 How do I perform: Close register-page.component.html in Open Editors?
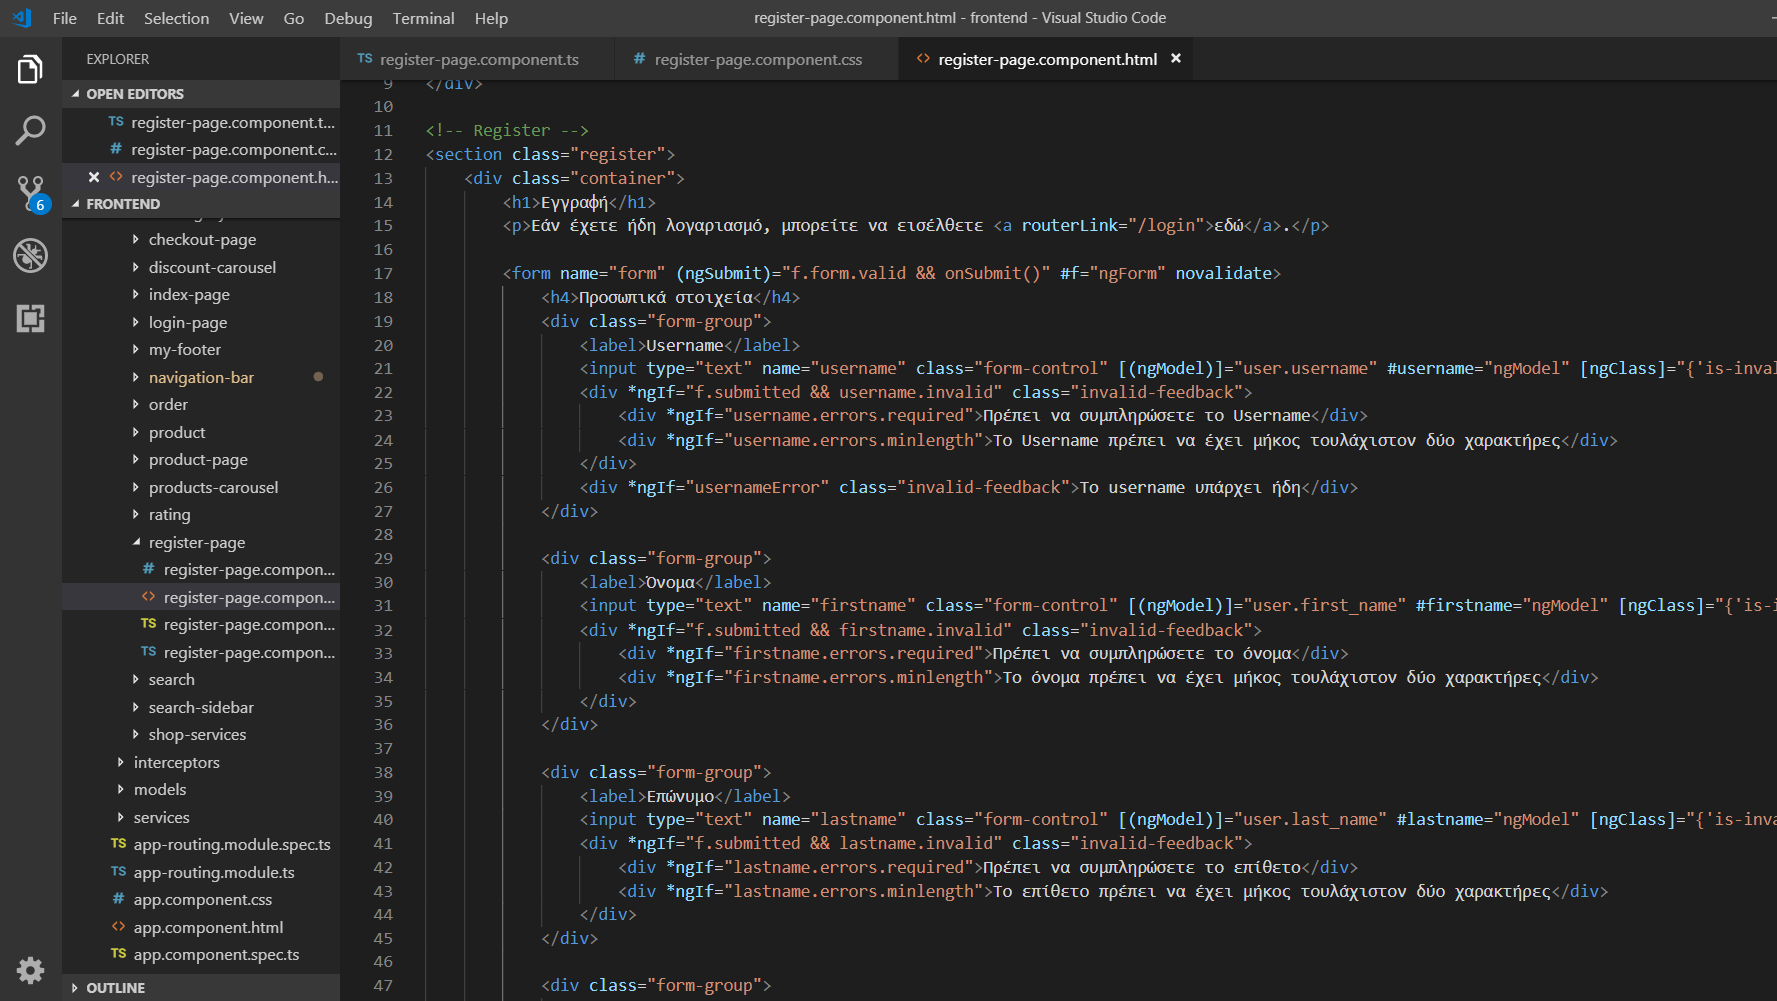coord(93,177)
